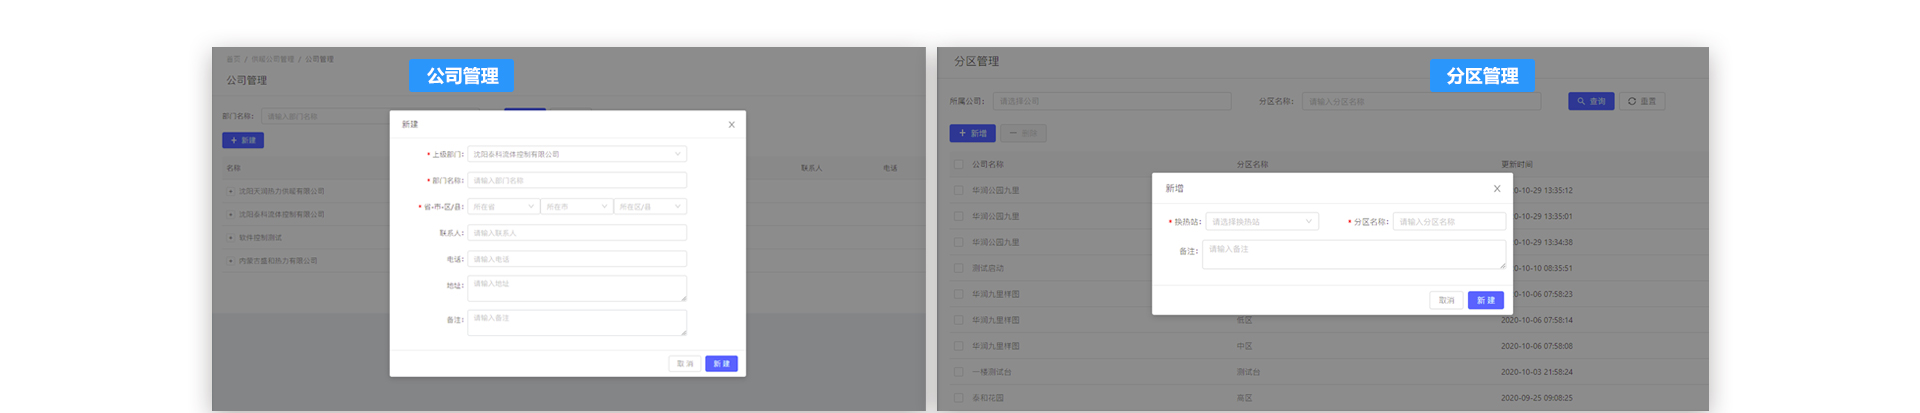
Task: Click the 首页 breadcrumb link
Action: (233, 60)
